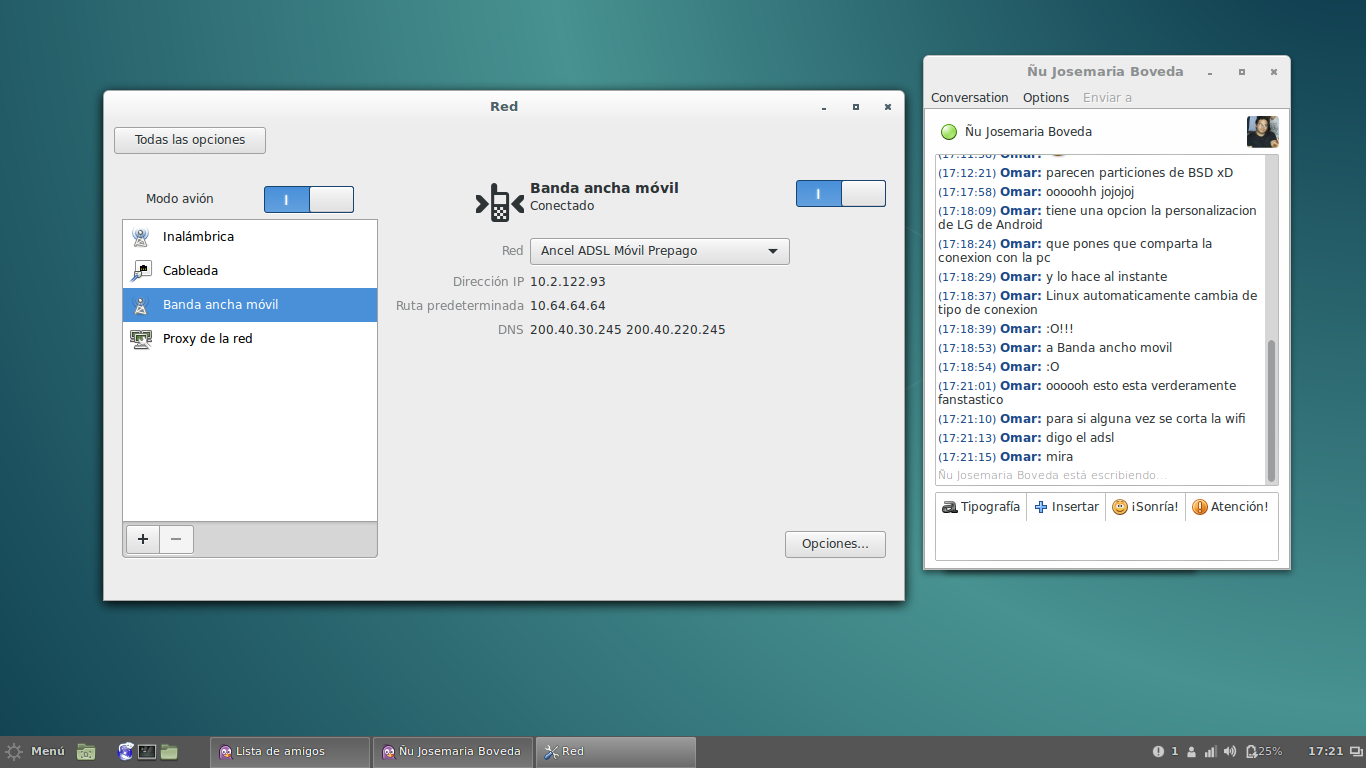Image resolution: width=1366 pixels, height=768 pixels.
Task: Open the Options menu in chat window
Action: click(1046, 98)
